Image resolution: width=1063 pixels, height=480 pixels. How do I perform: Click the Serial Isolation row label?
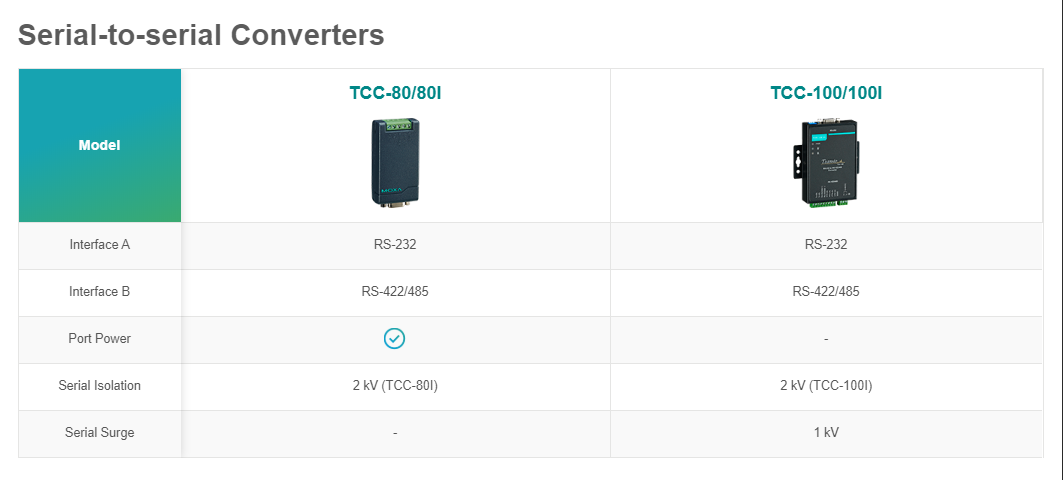click(100, 385)
